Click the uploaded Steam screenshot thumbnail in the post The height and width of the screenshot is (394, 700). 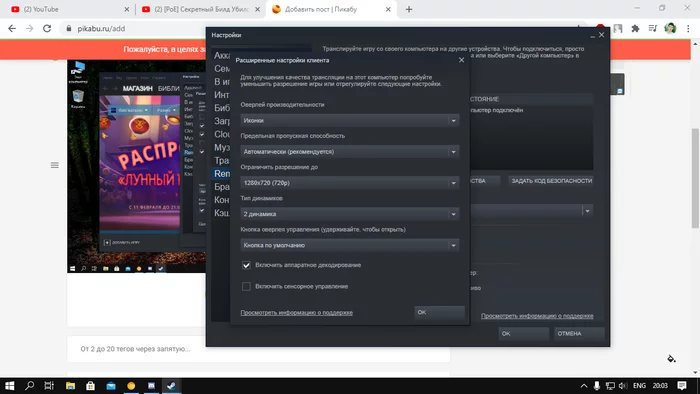point(137,166)
